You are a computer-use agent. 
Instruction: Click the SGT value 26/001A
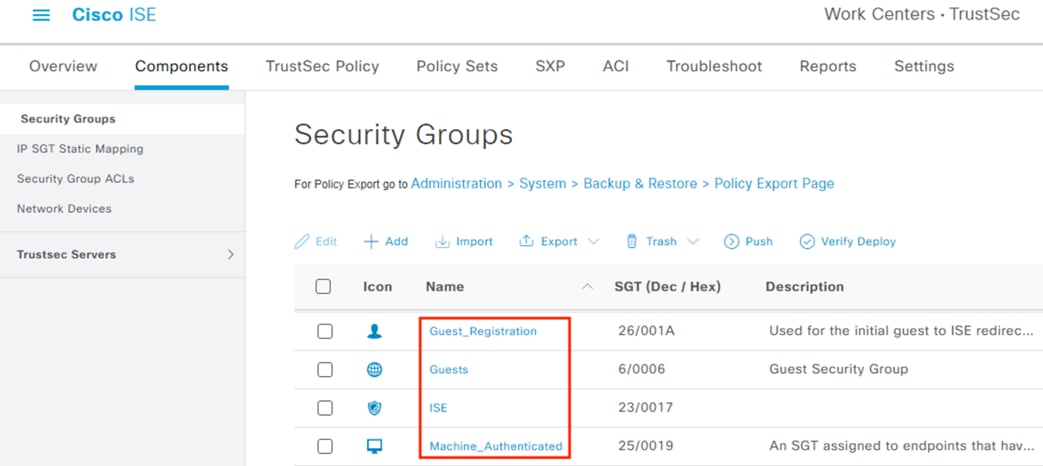coord(647,331)
